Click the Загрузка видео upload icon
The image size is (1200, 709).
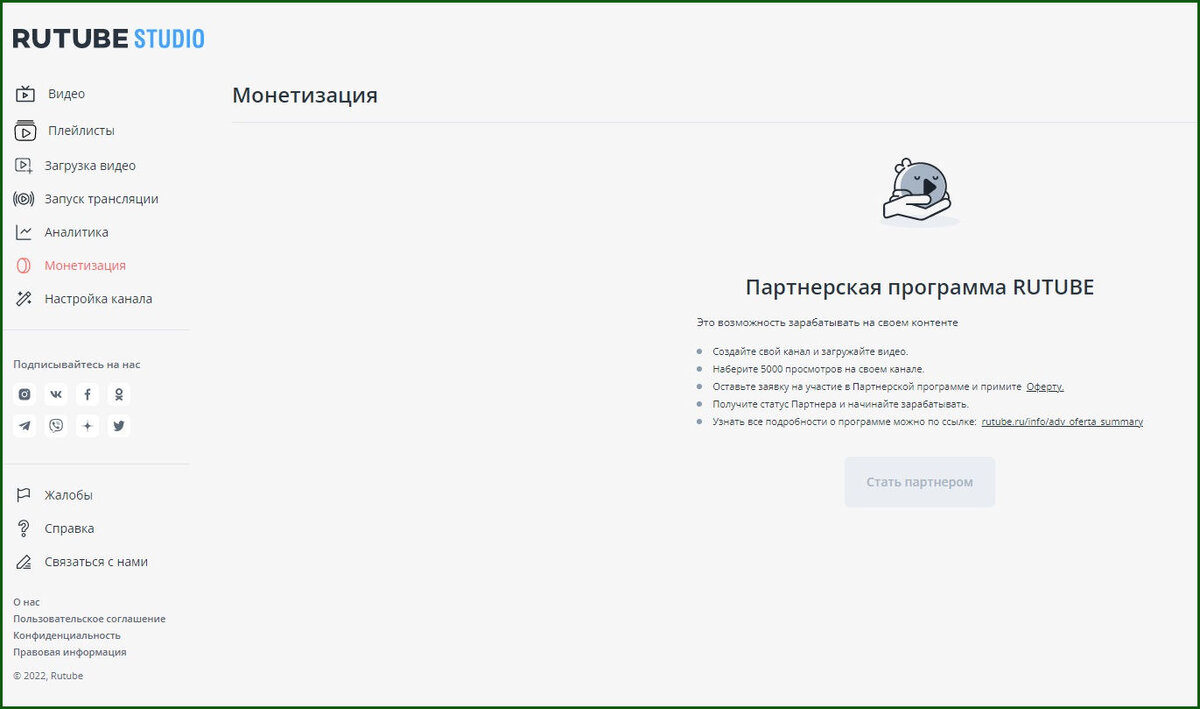click(25, 165)
